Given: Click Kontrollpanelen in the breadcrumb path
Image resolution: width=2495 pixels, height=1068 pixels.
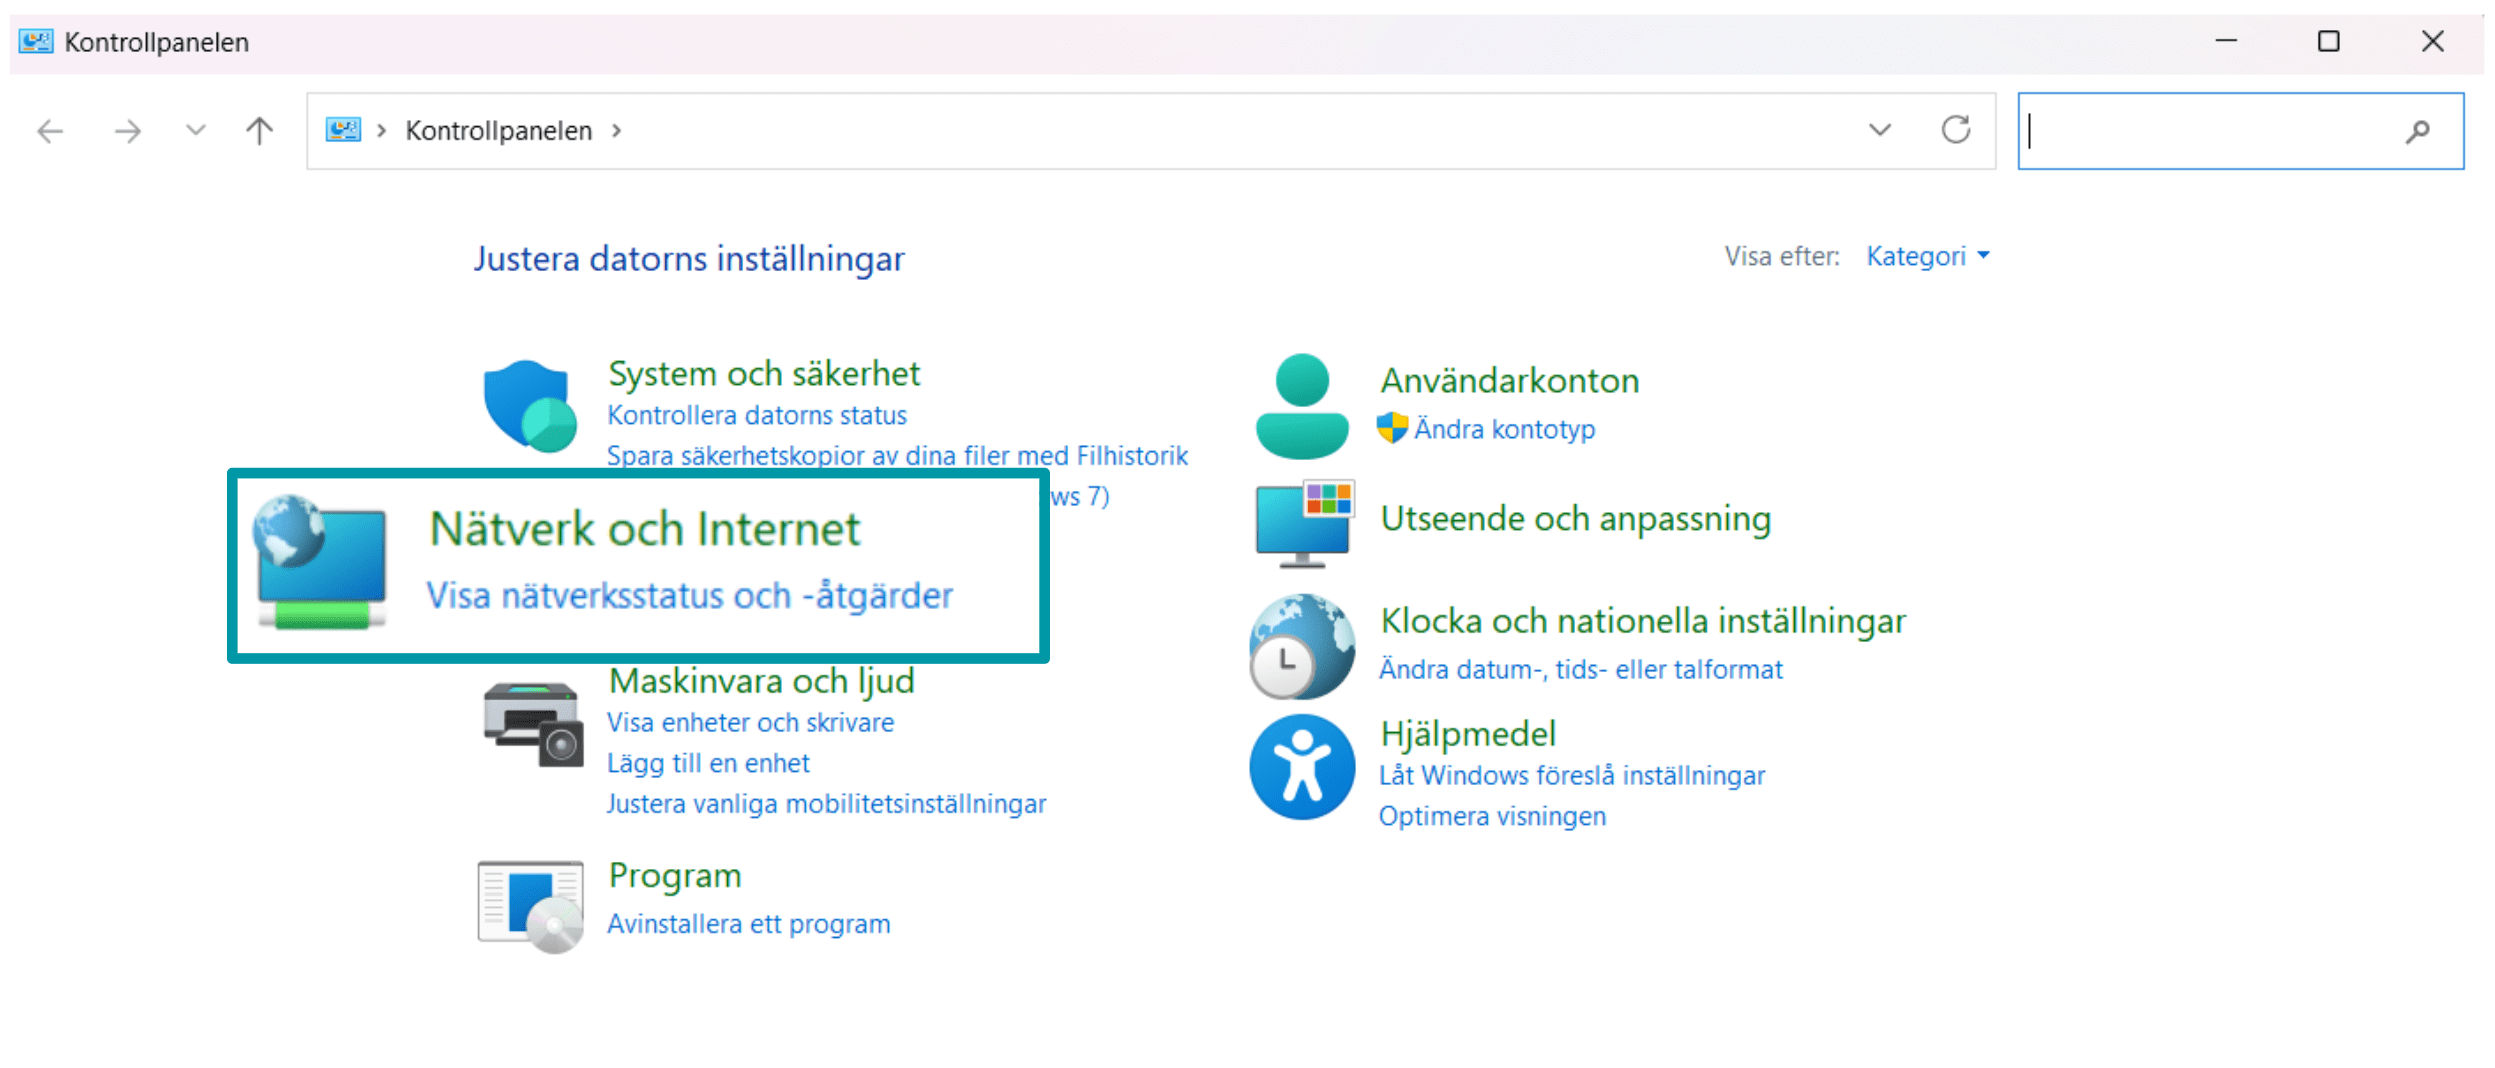Looking at the screenshot, I should coord(498,131).
